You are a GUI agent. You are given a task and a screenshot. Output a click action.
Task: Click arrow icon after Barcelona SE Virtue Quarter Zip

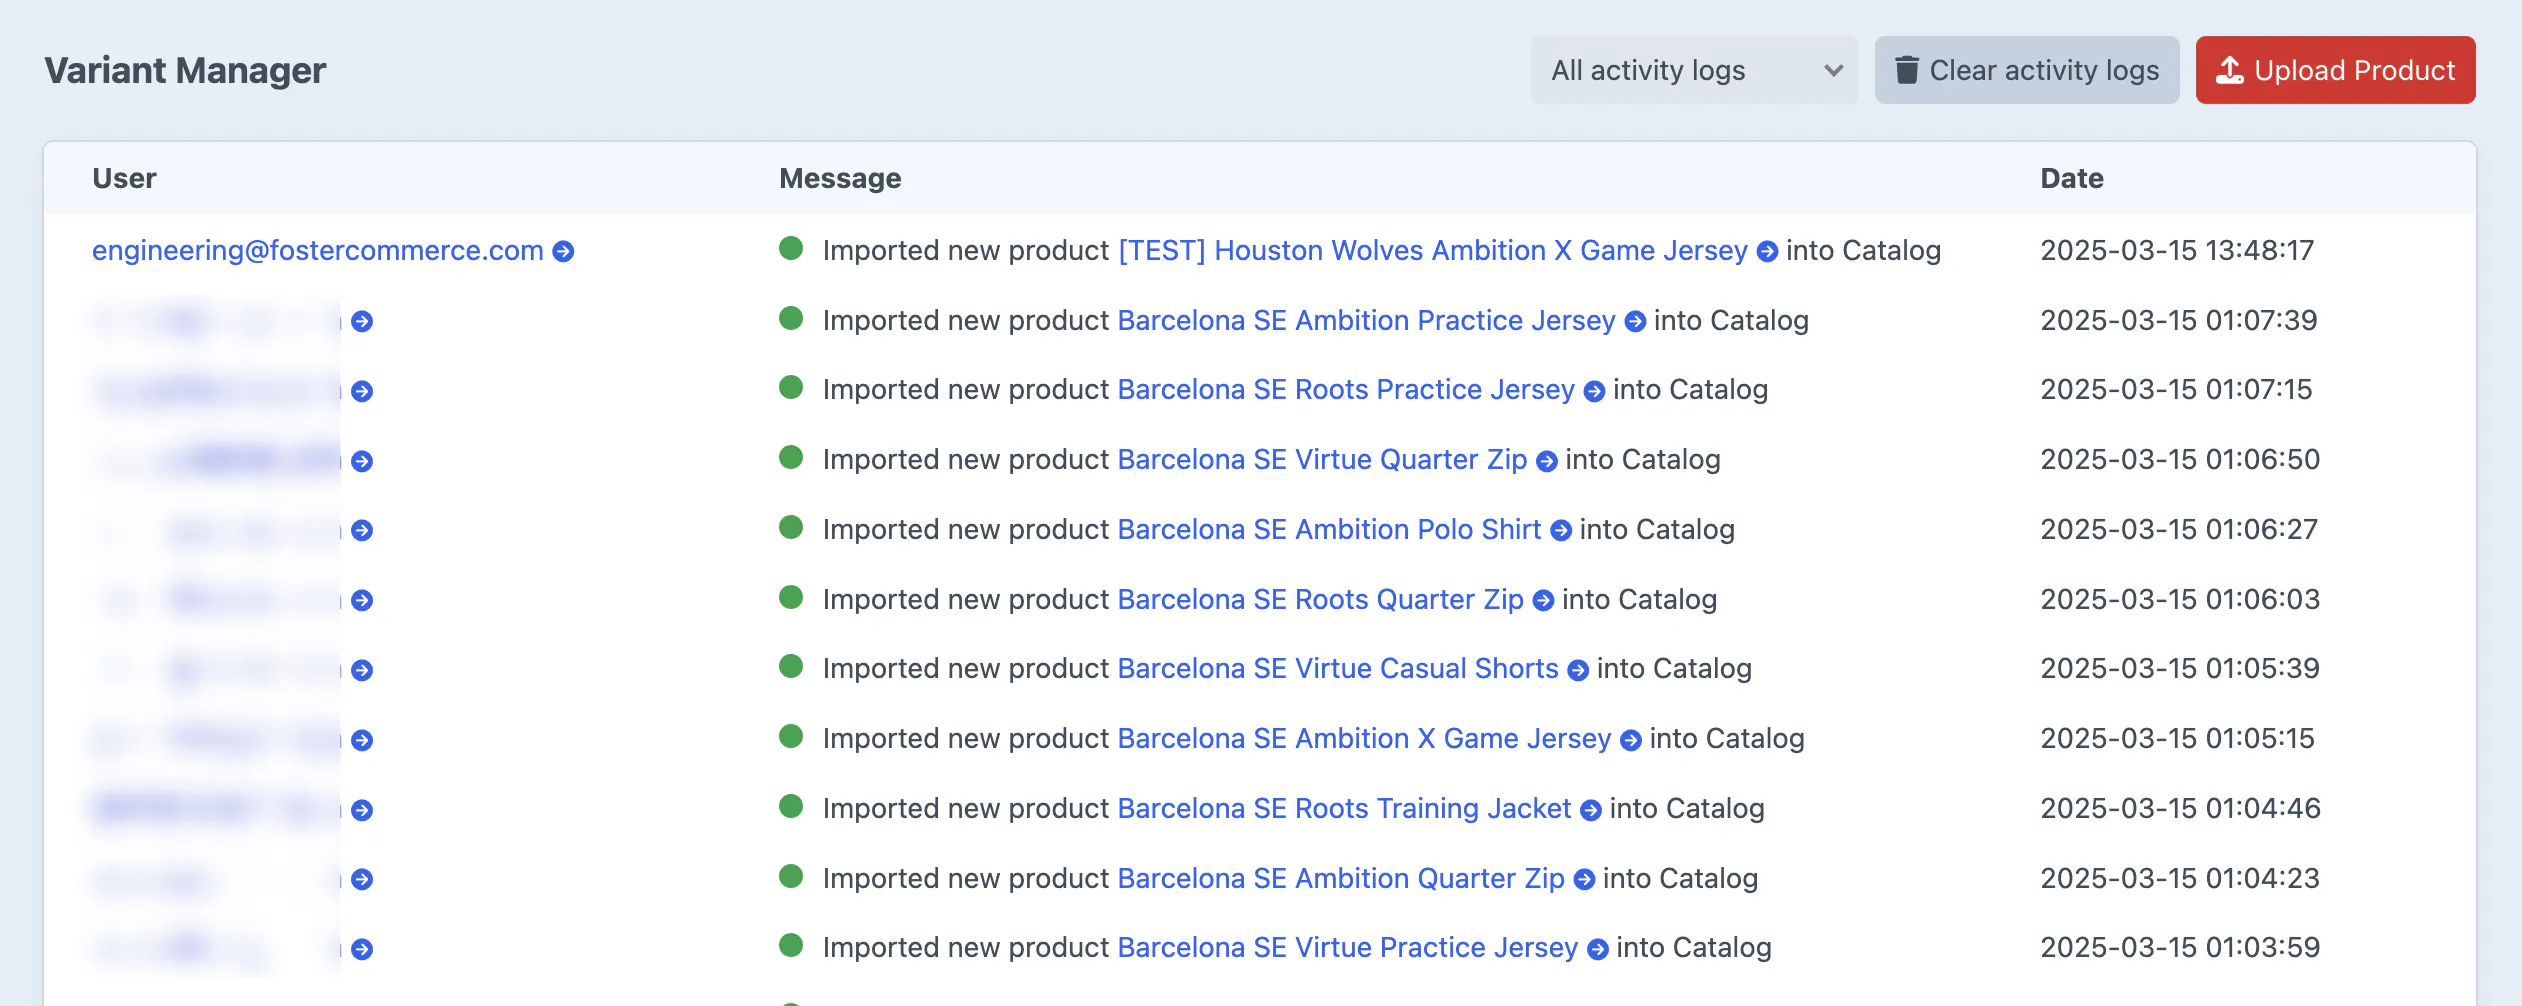tap(1546, 461)
